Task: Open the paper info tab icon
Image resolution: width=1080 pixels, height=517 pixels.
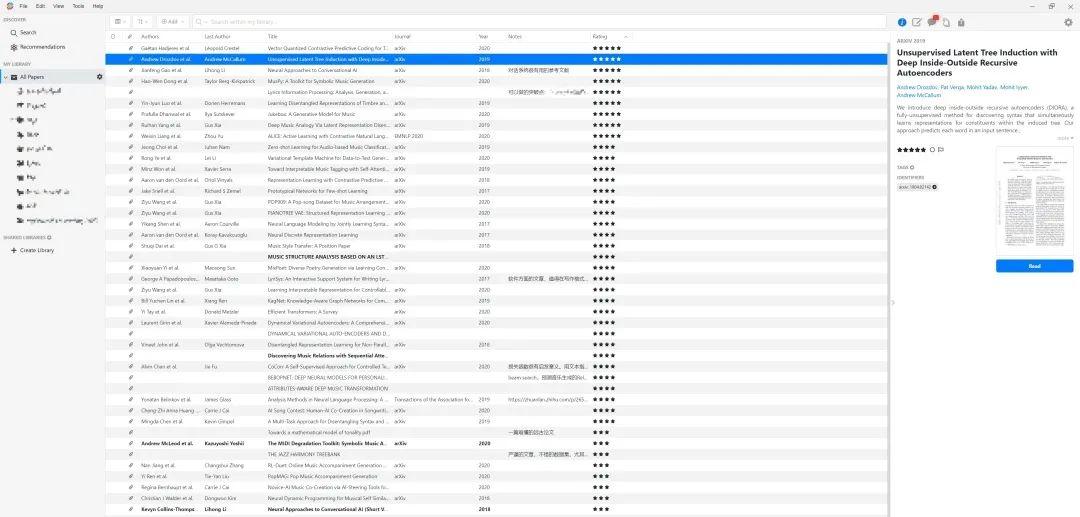Action: [x=902, y=22]
